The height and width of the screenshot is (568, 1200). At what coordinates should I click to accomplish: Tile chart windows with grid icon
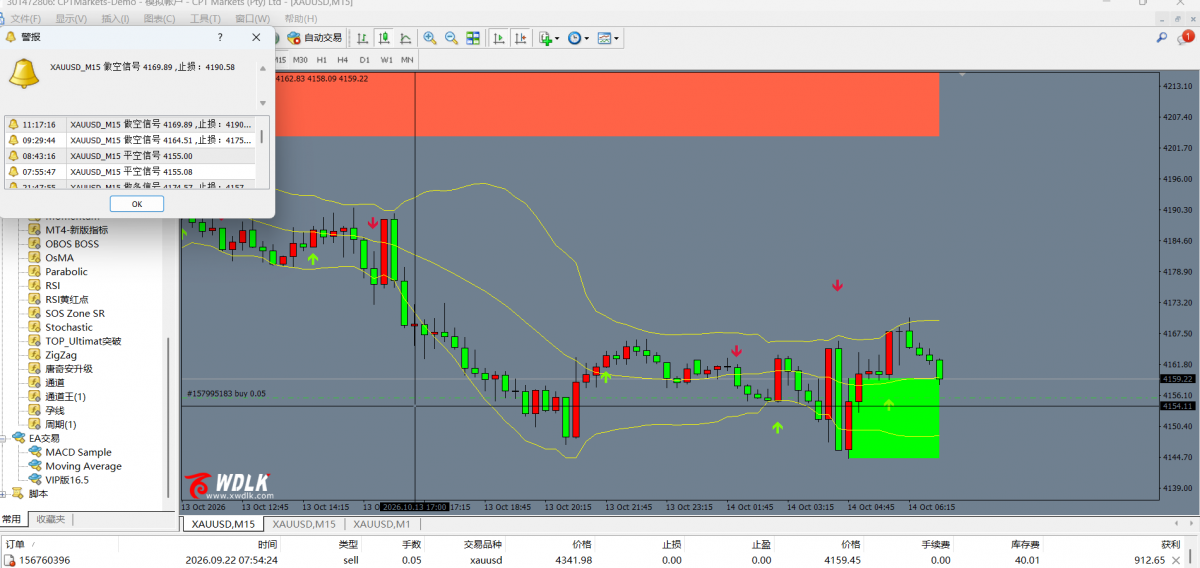[473, 38]
